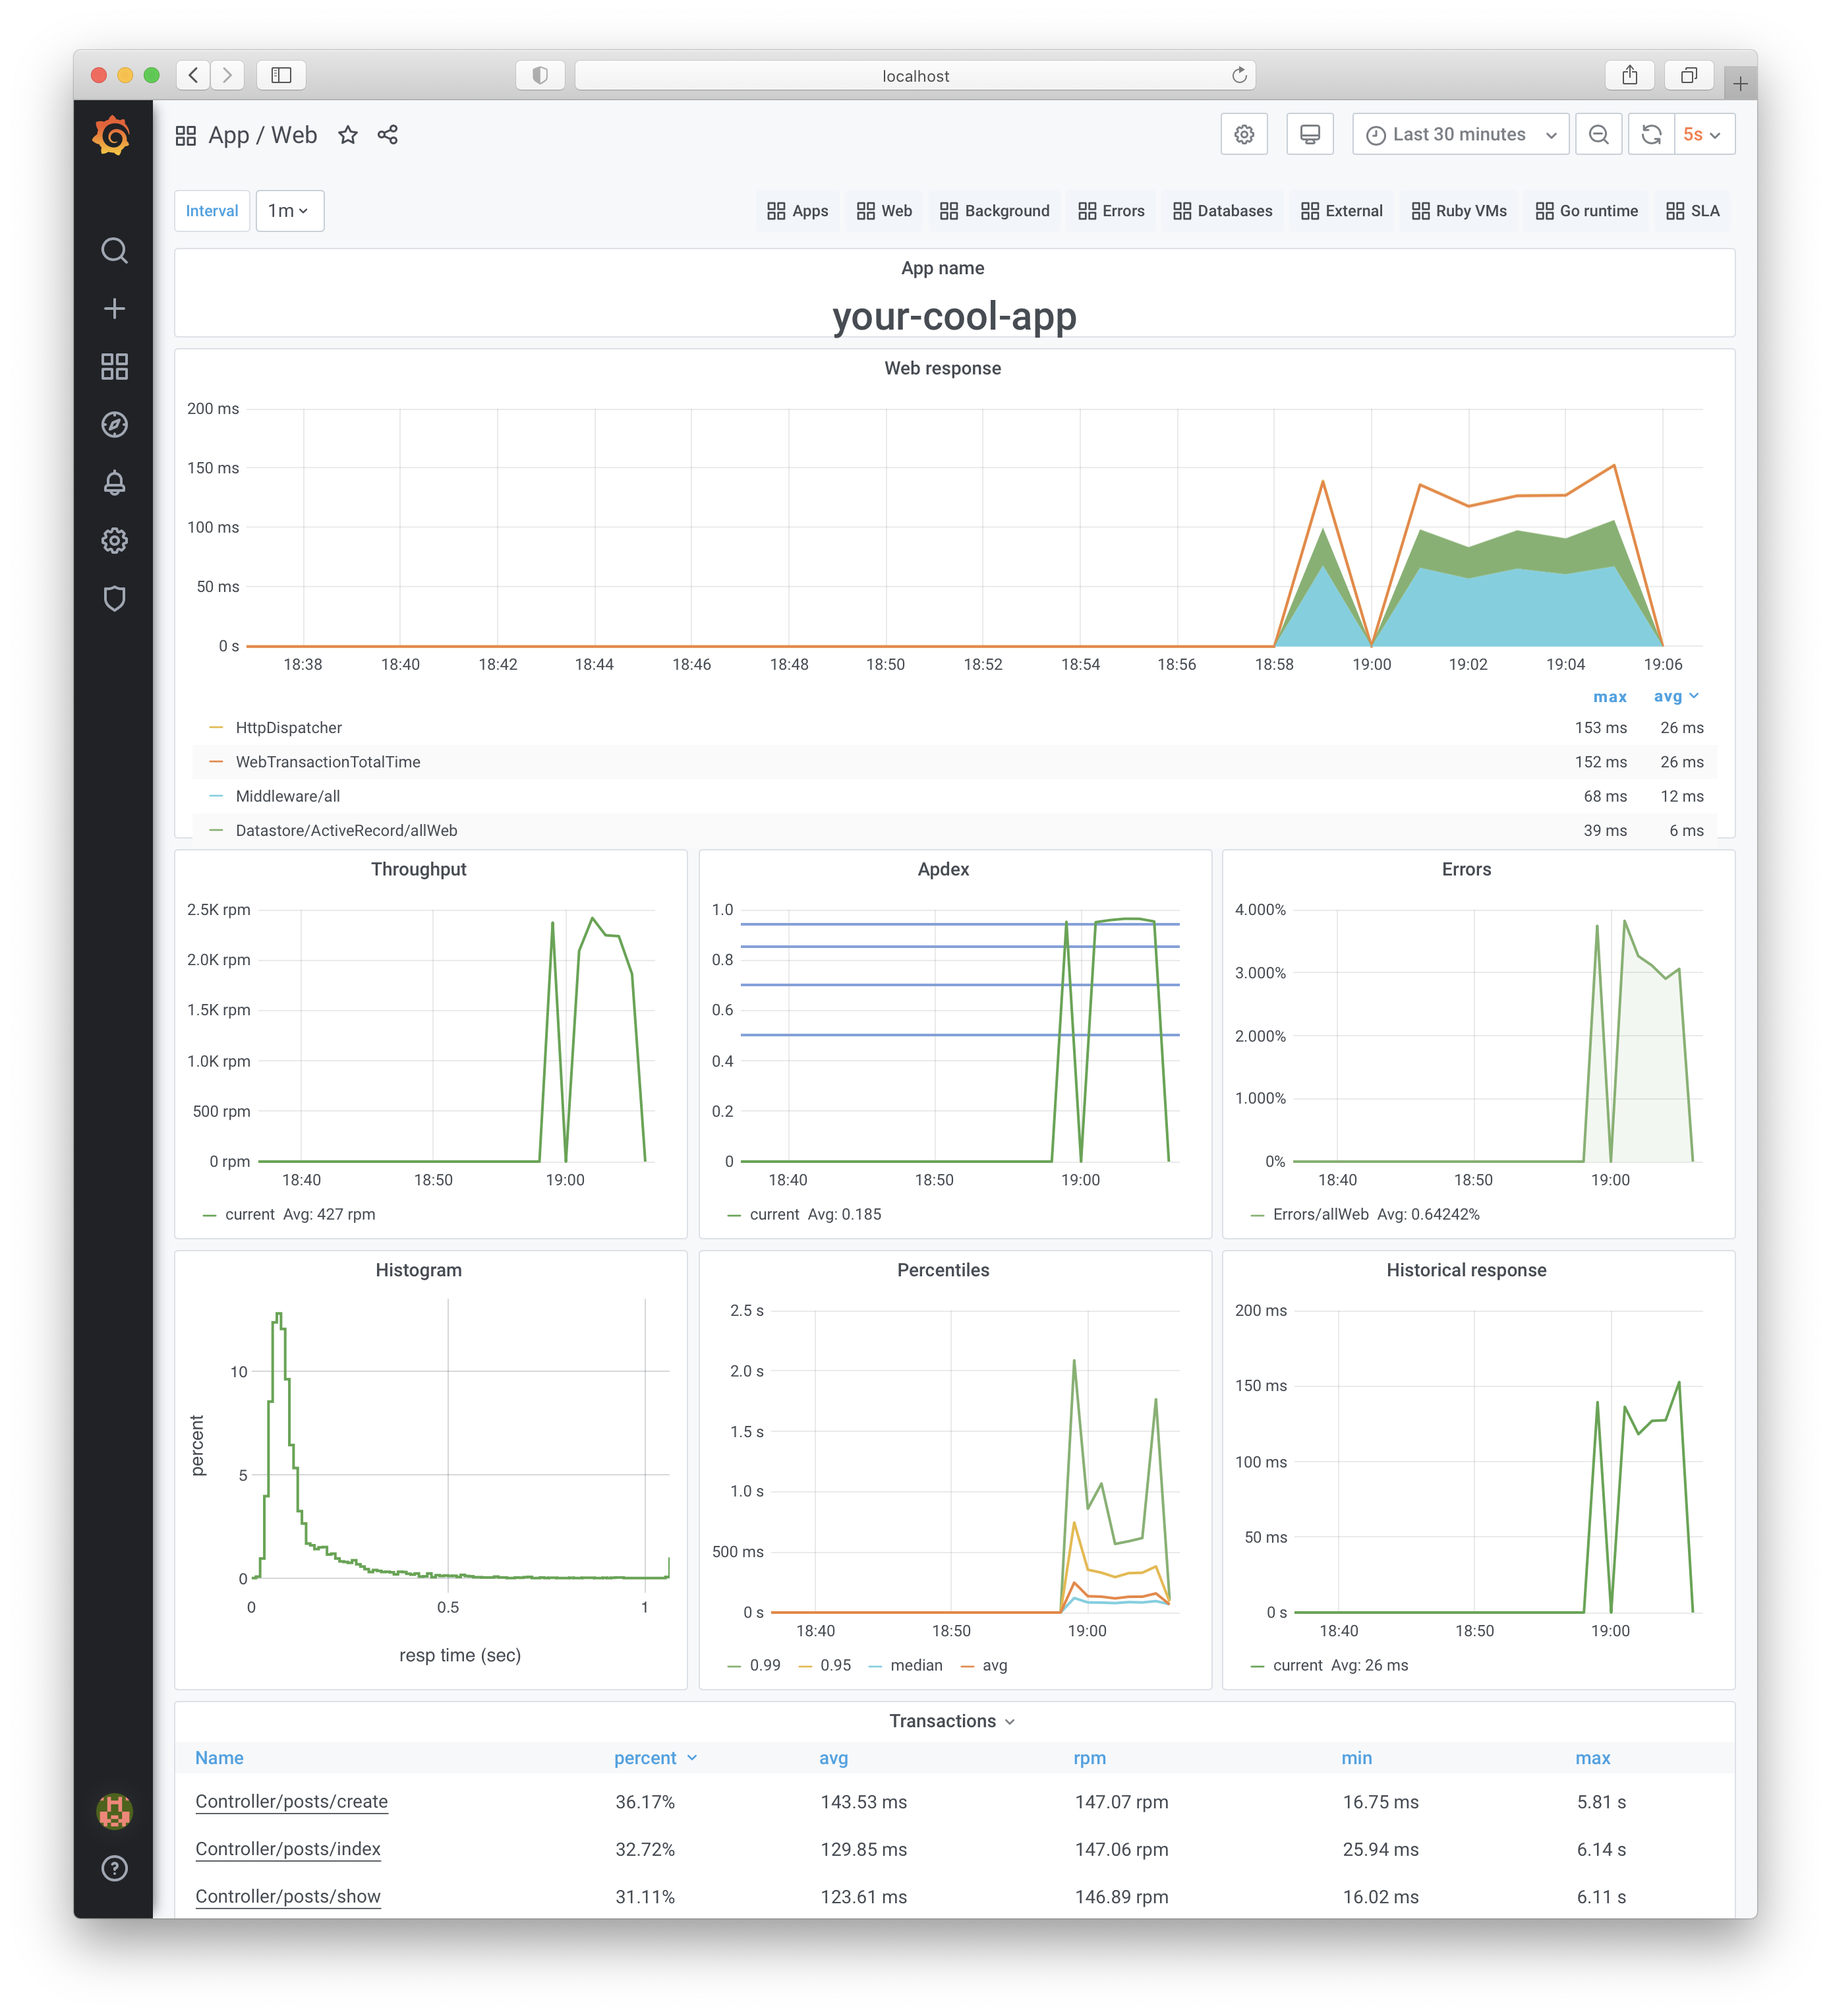Share dashboard via share icon
The width and height of the screenshot is (1831, 2016).
[388, 135]
